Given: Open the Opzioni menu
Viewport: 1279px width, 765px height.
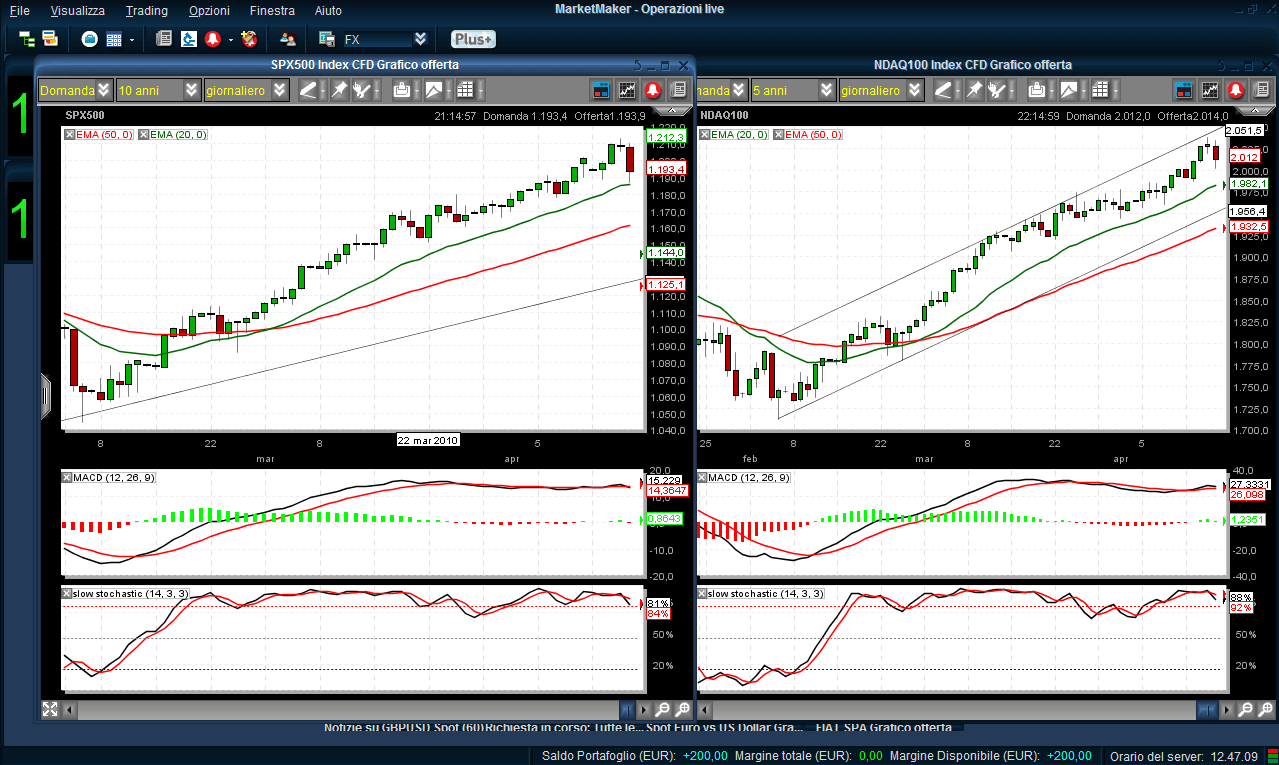Looking at the screenshot, I should tap(209, 10).
